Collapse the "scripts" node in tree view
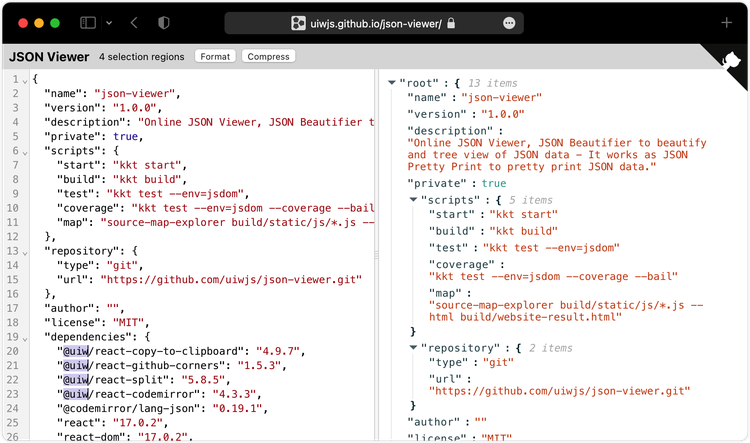Viewport: 750px width, 443px height. point(413,199)
